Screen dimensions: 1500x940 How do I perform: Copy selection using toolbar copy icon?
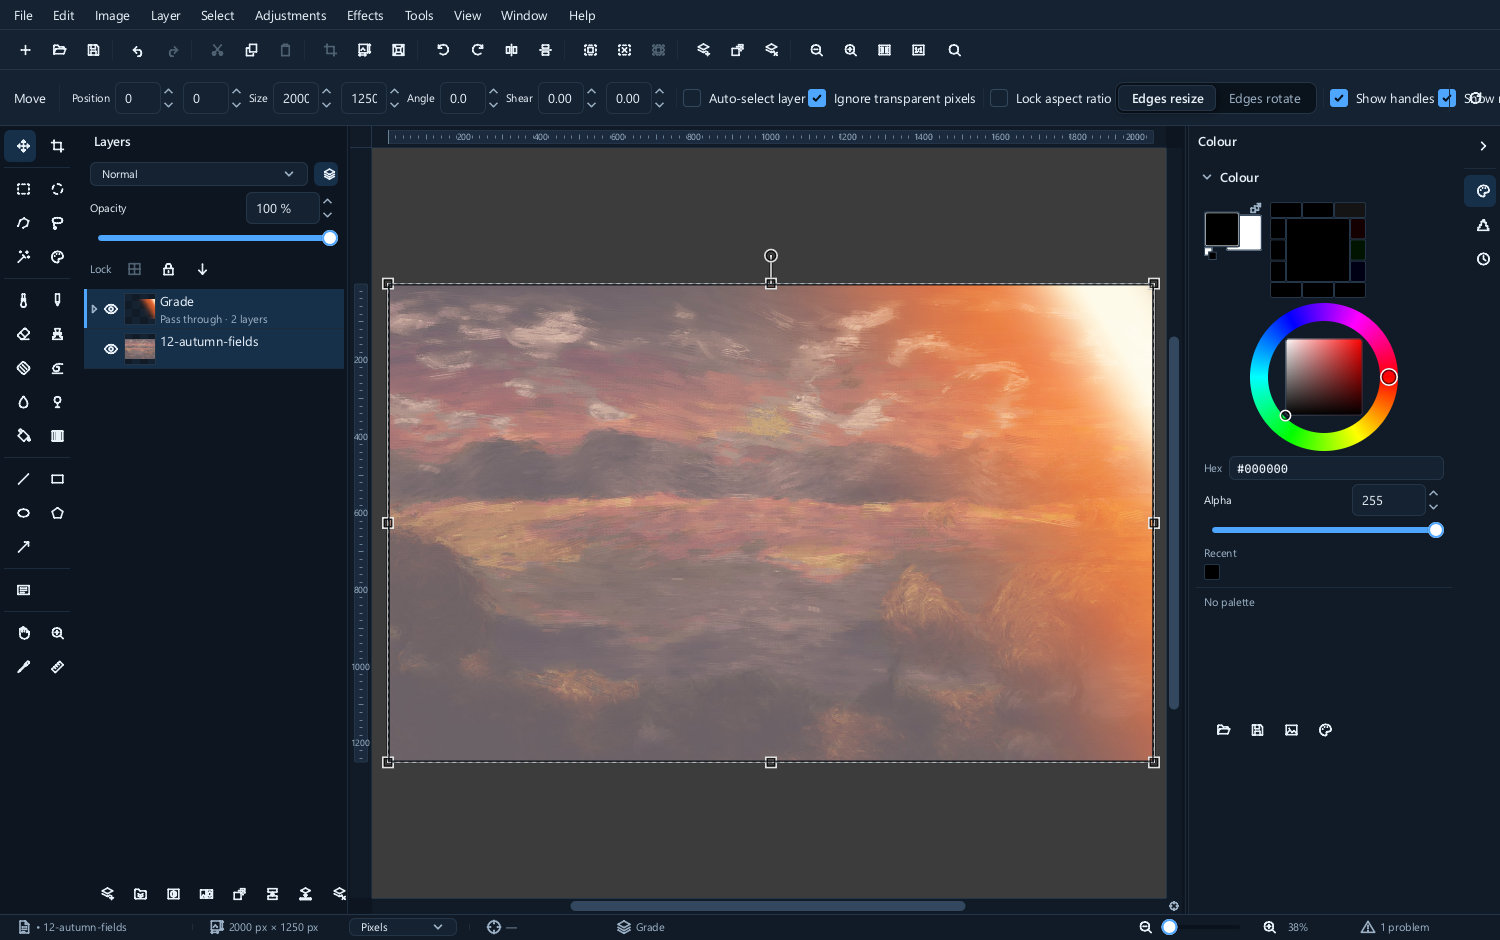[251, 50]
